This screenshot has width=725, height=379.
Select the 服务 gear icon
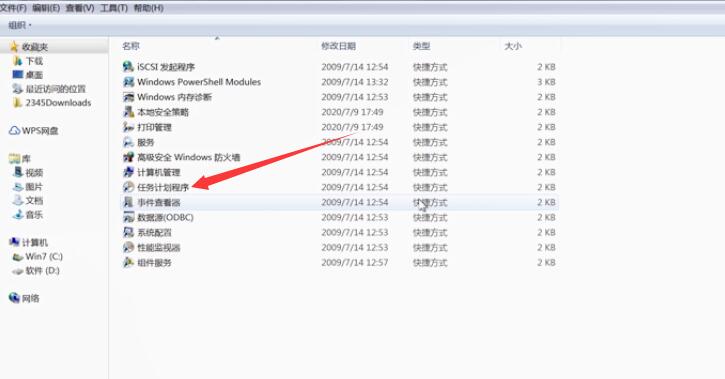pyautogui.click(x=128, y=142)
